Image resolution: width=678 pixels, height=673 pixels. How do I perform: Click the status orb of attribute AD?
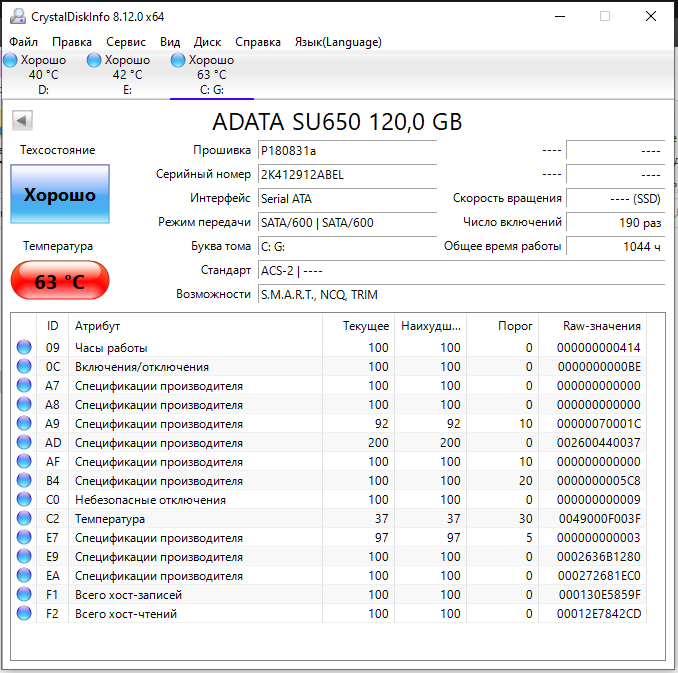[24, 442]
